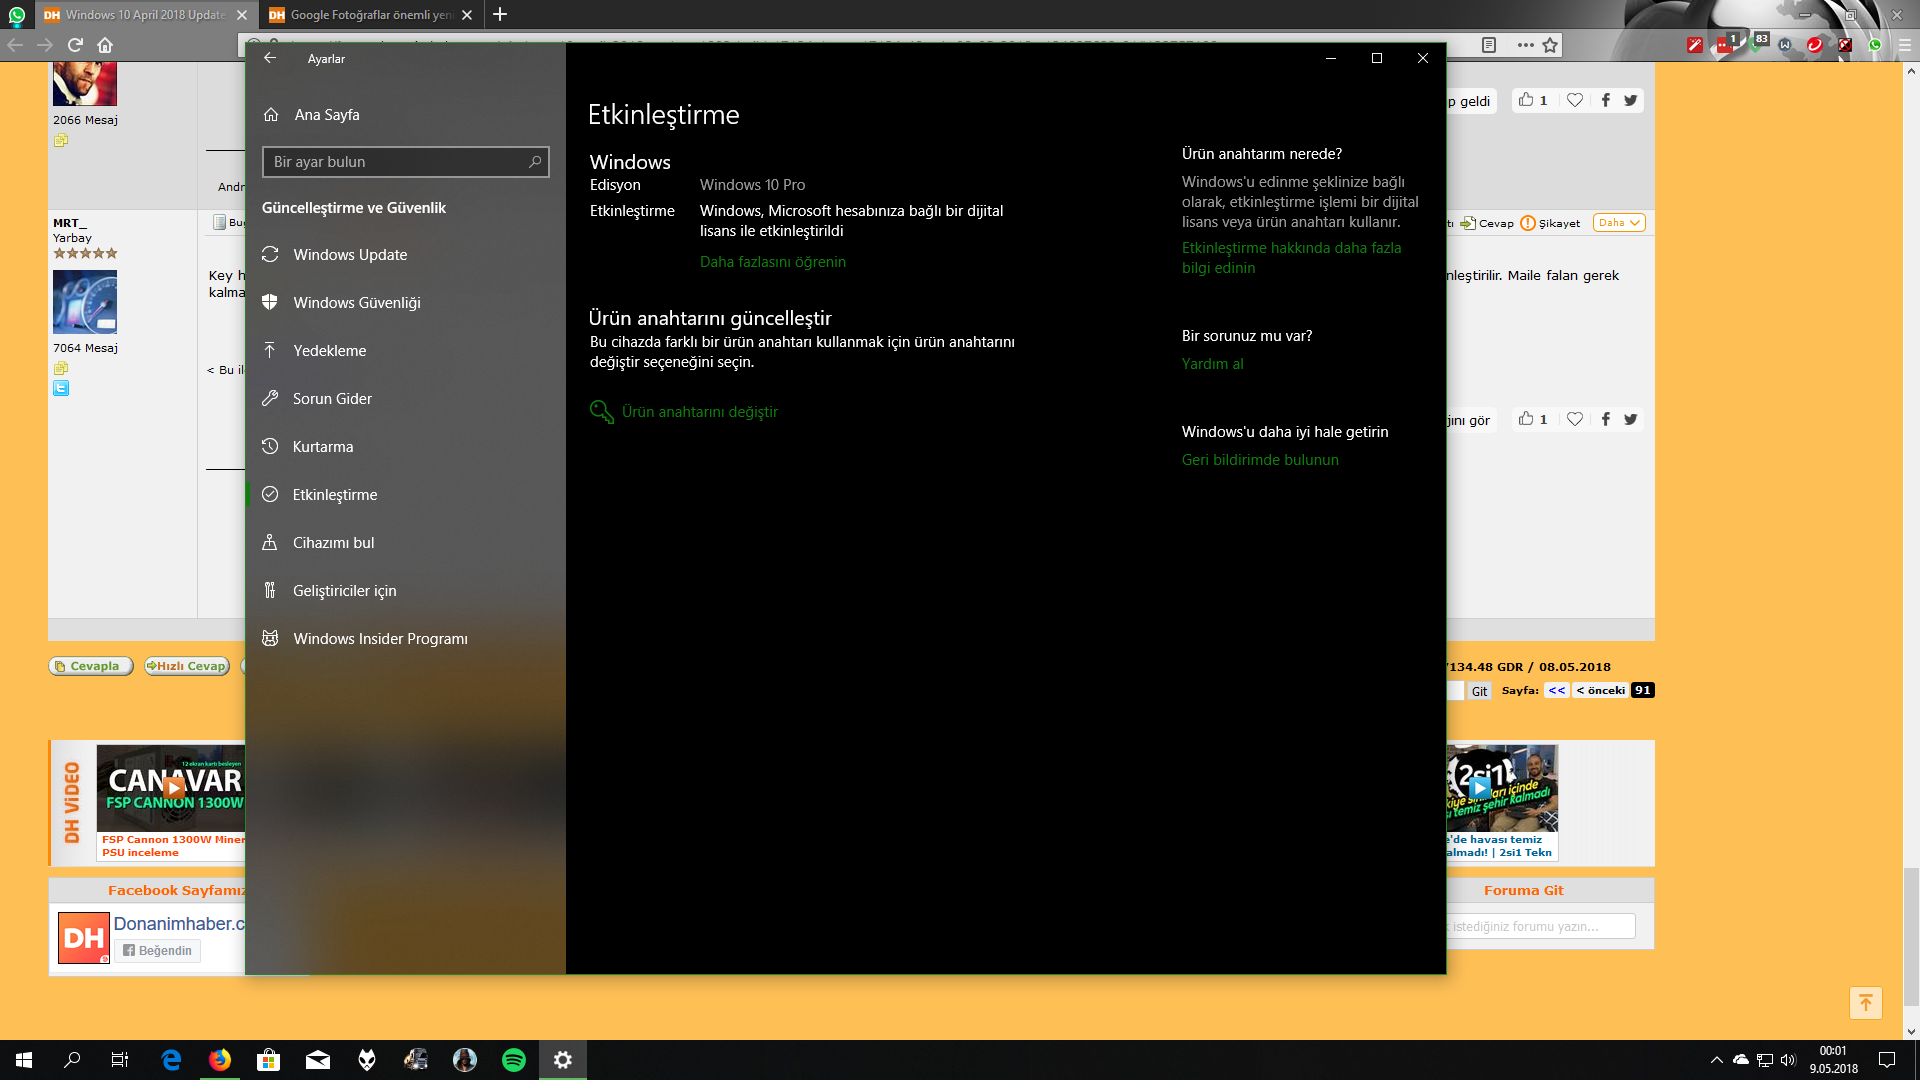Click the 'Yardım al' link
Image resolution: width=1920 pixels, height=1080 pixels.
pos(1213,364)
